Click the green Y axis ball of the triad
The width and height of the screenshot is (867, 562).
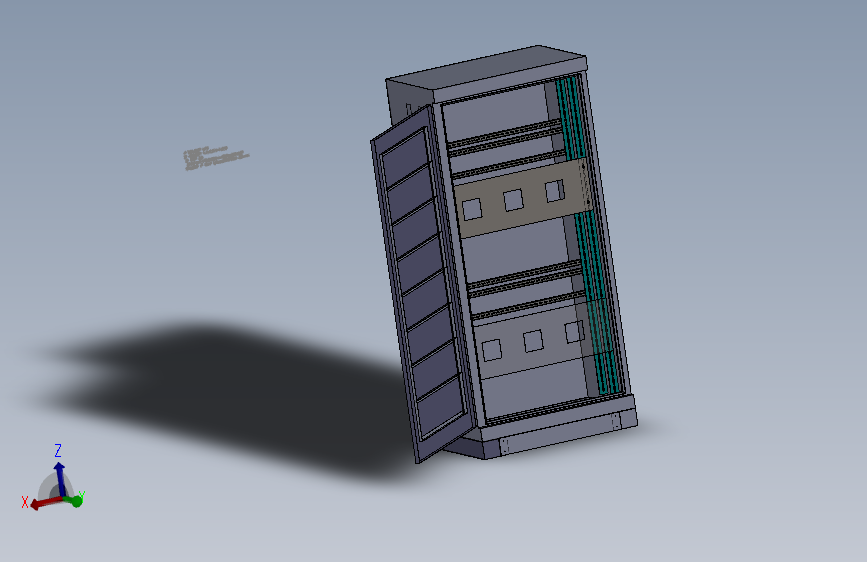tap(76, 501)
